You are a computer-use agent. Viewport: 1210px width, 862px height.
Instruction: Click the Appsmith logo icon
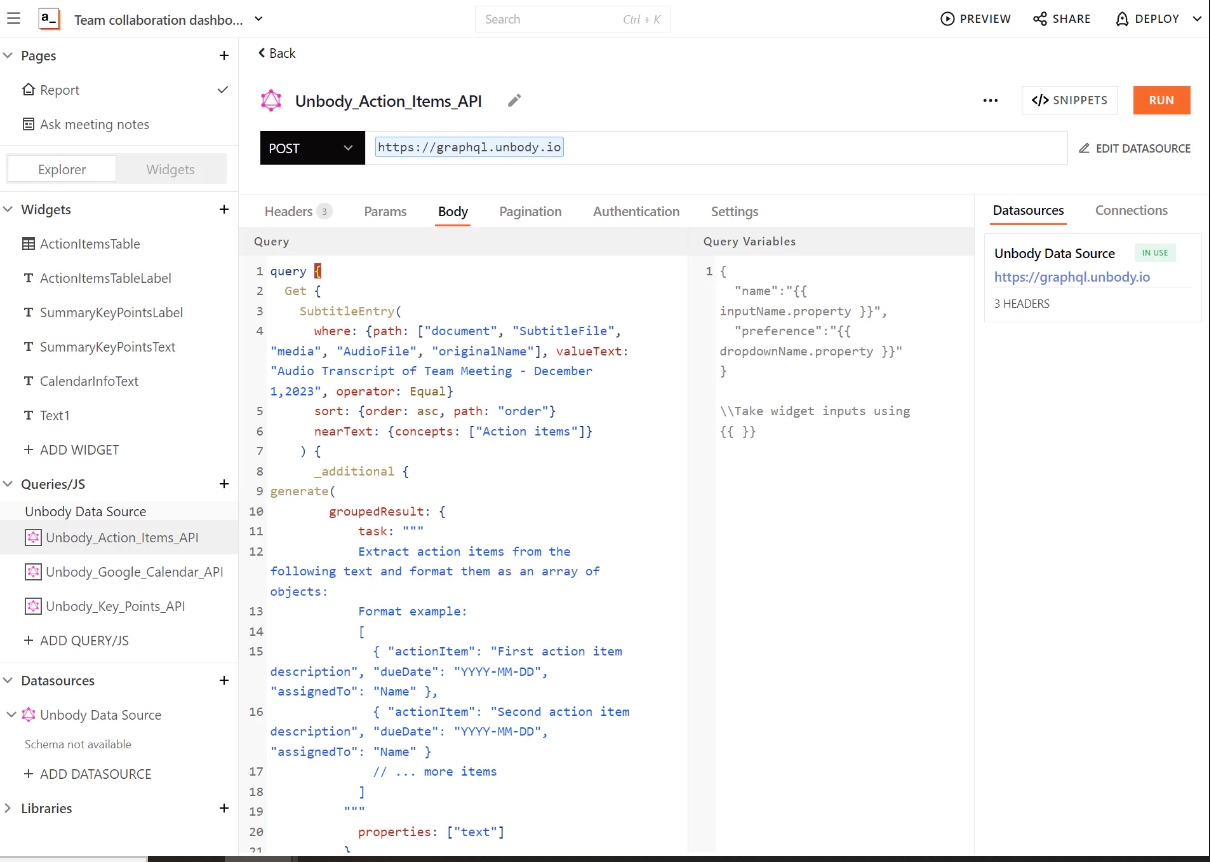click(x=48, y=19)
